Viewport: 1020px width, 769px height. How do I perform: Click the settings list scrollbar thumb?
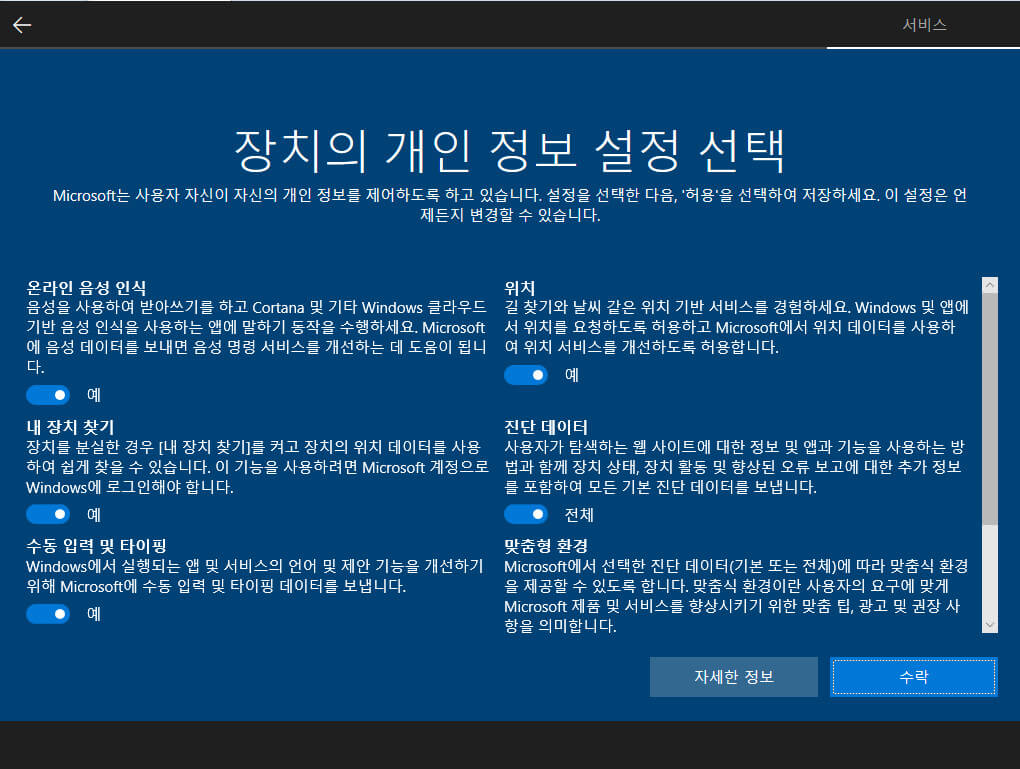point(990,409)
